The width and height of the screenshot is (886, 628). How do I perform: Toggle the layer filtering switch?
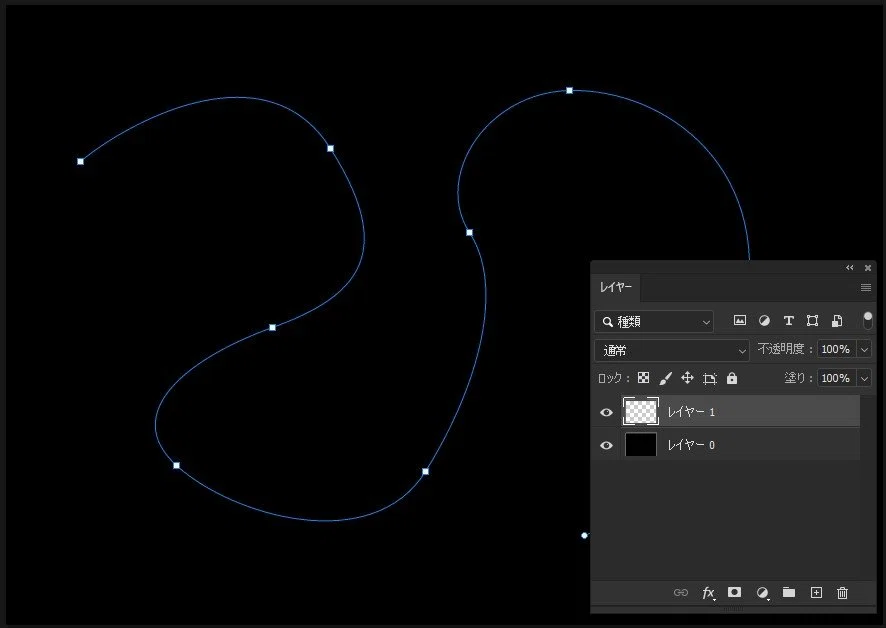tap(867, 320)
